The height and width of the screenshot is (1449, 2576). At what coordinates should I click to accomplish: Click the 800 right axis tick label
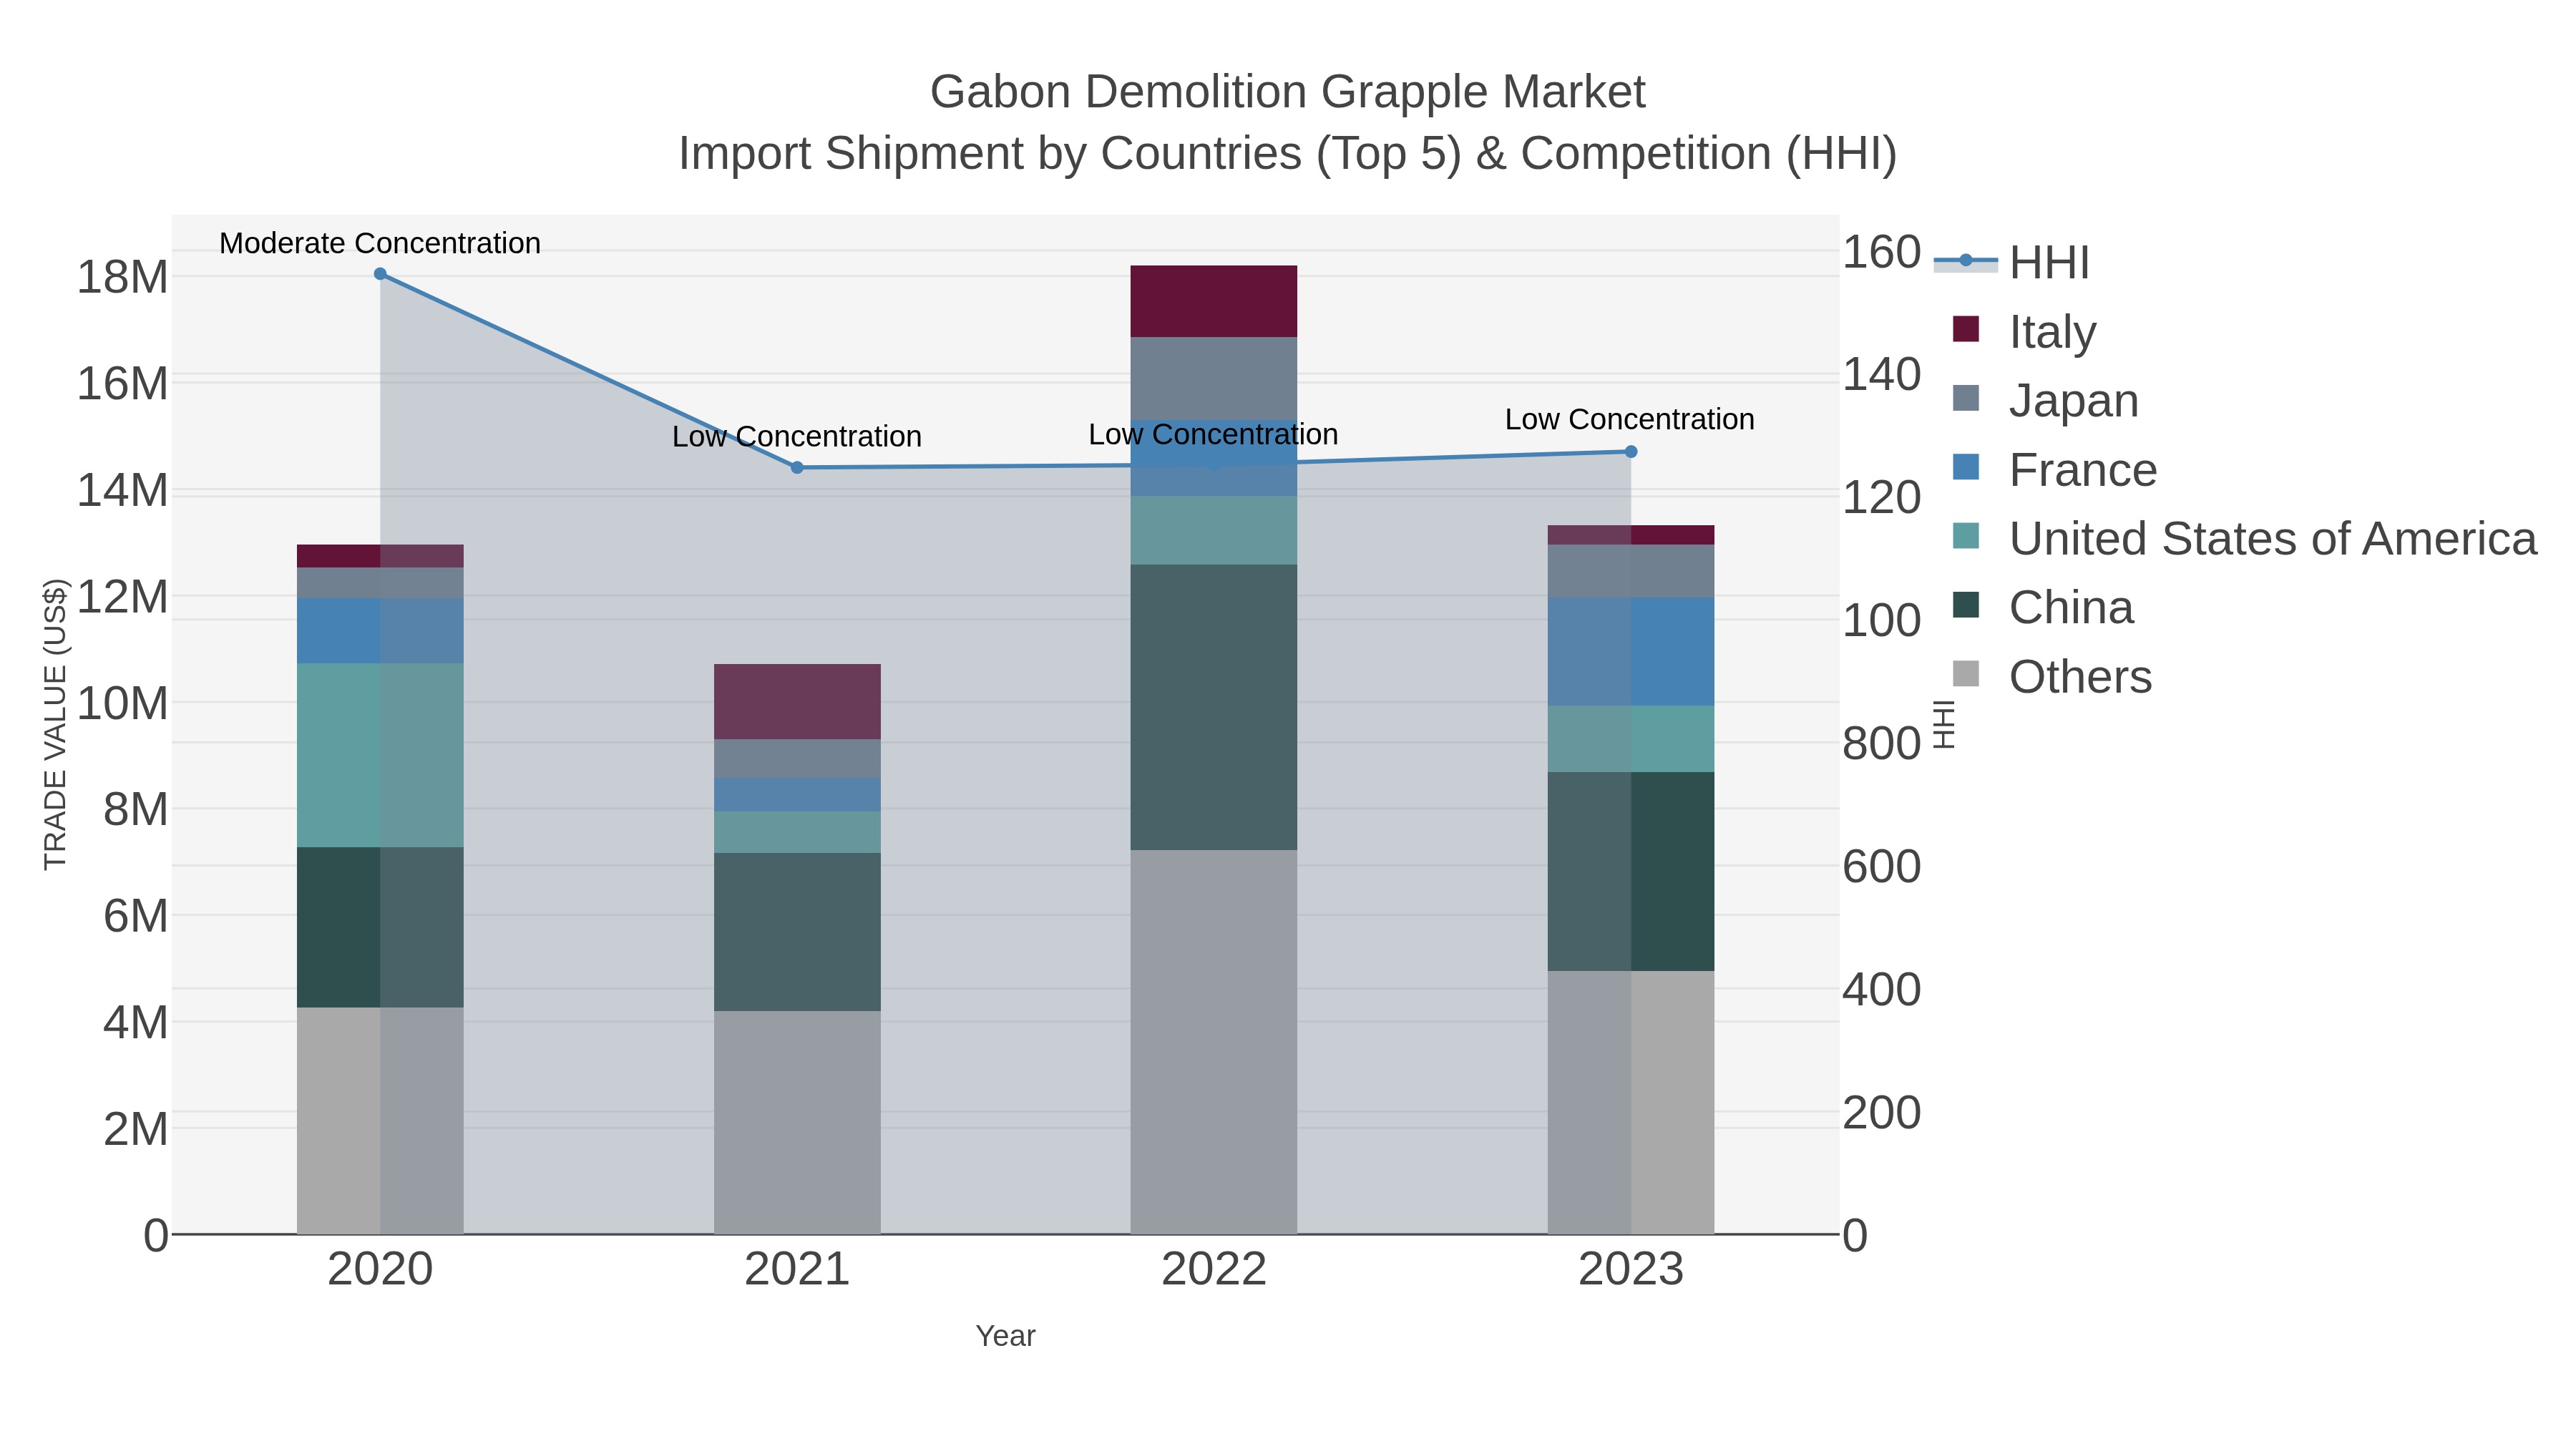(x=1882, y=744)
